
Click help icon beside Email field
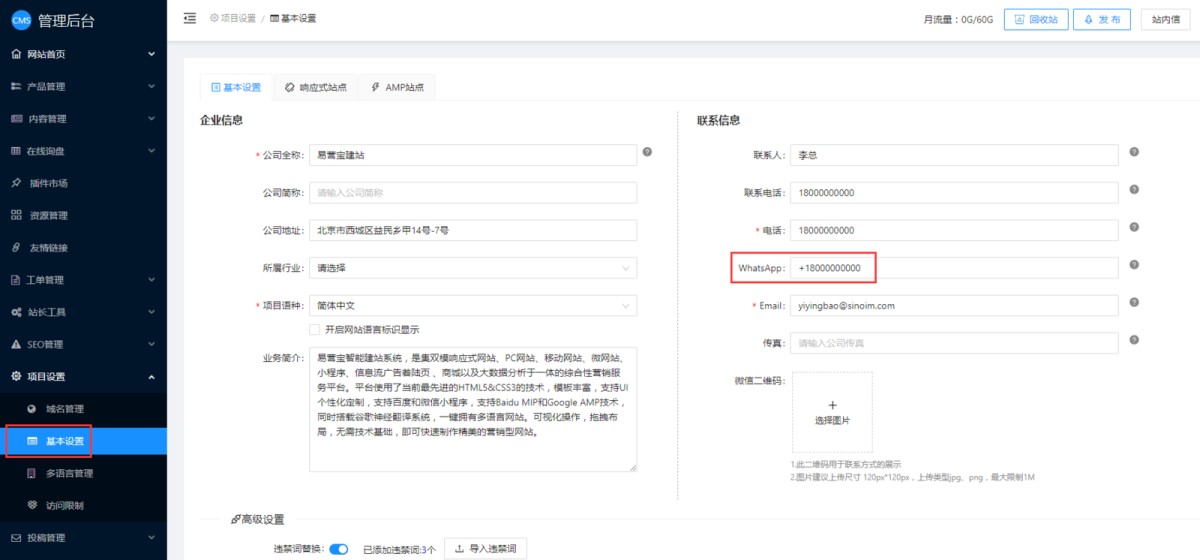click(1134, 302)
